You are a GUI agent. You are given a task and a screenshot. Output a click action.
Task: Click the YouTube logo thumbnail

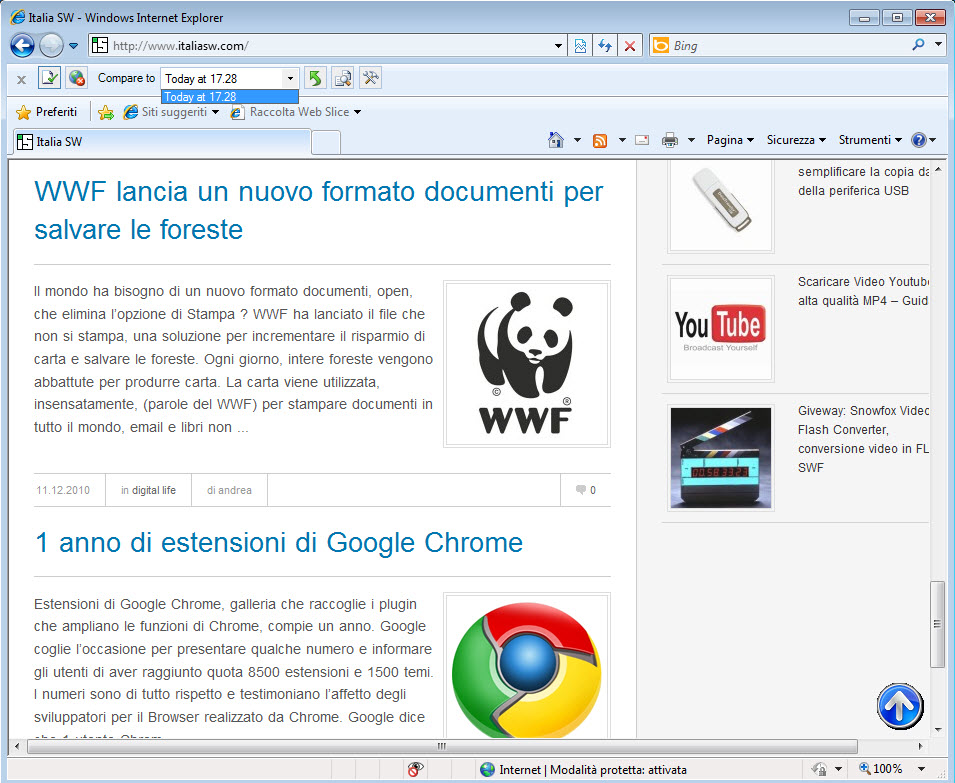(721, 329)
